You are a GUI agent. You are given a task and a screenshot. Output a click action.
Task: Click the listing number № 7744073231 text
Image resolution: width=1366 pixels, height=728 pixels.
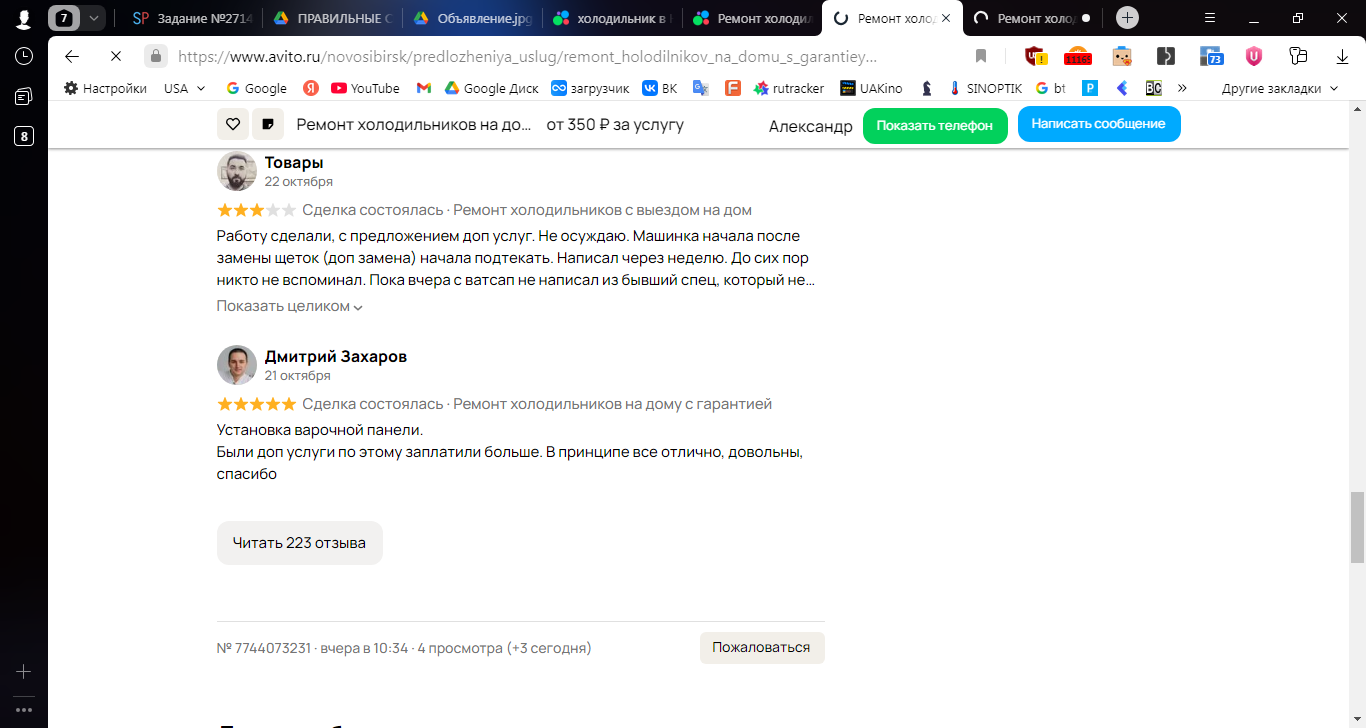264,648
